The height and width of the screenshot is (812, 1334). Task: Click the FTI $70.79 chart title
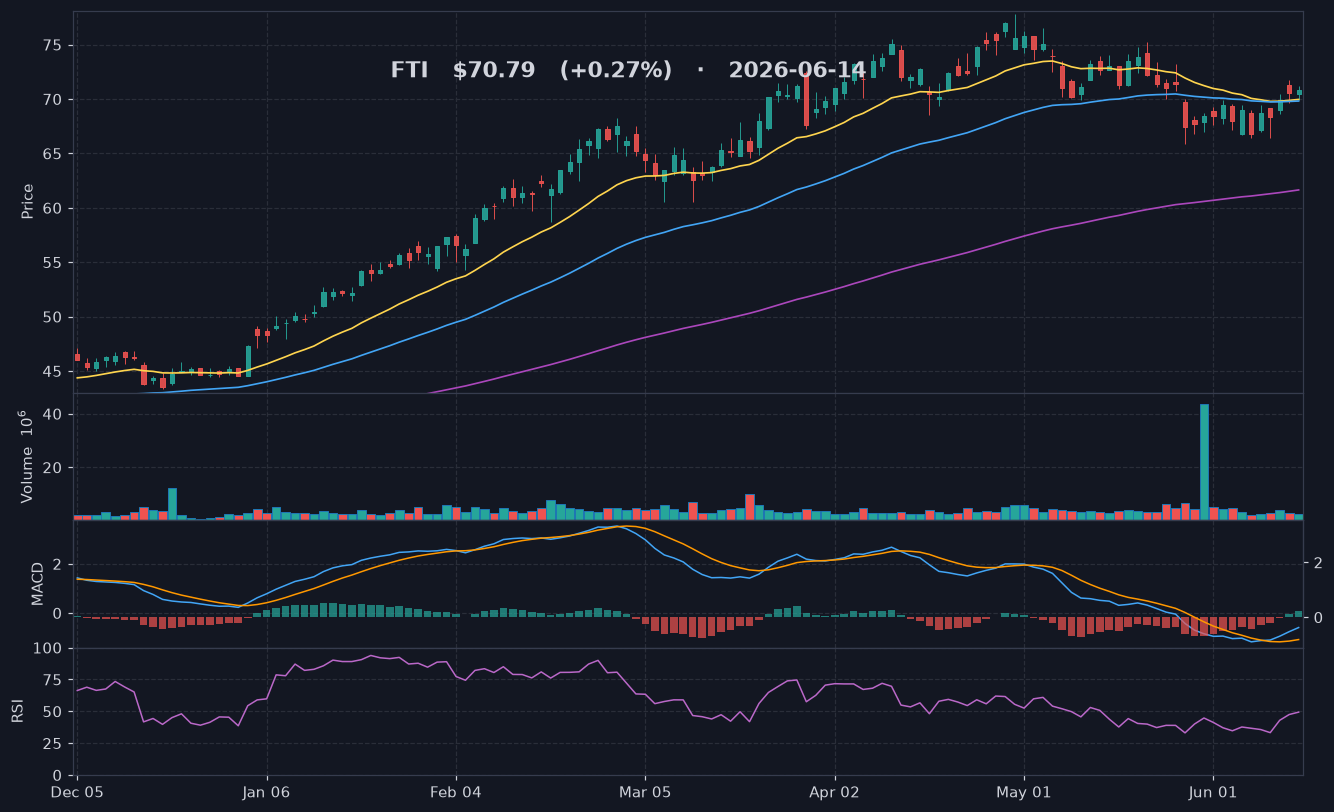click(x=628, y=70)
